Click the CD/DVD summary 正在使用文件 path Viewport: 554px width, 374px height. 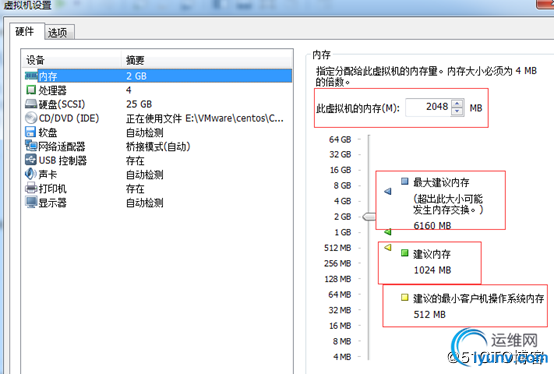(x=205, y=118)
